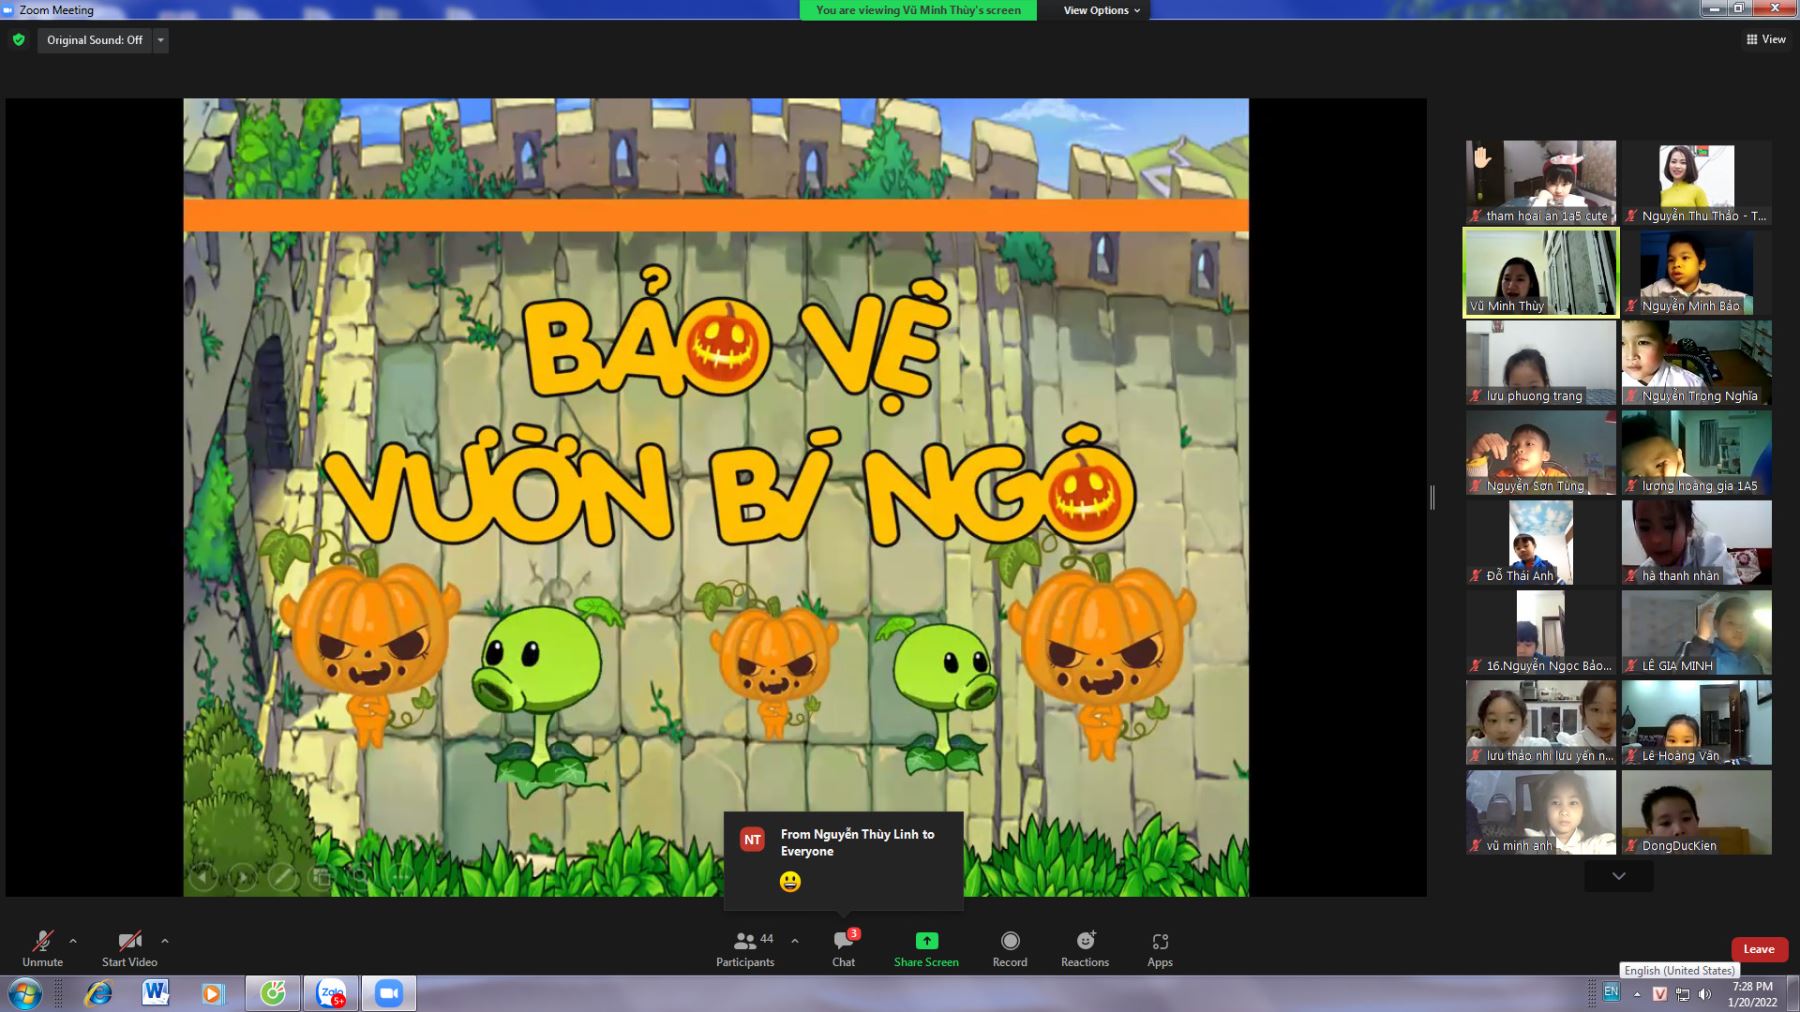Open the View Options menu

coord(1101,10)
